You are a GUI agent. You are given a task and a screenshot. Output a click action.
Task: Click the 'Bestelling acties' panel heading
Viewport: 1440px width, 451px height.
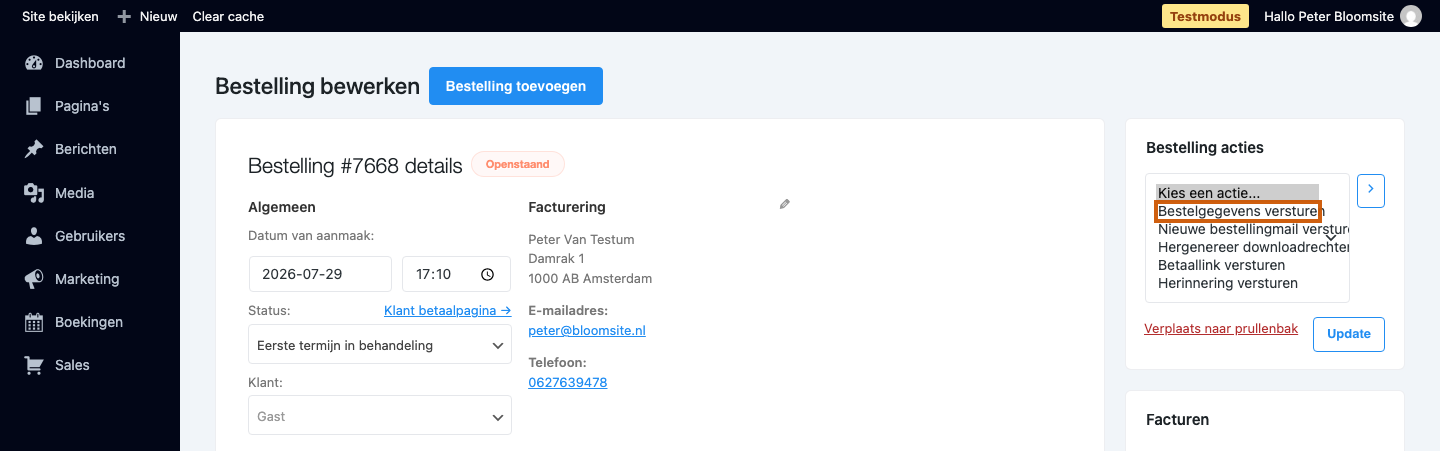pos(1205,147)
